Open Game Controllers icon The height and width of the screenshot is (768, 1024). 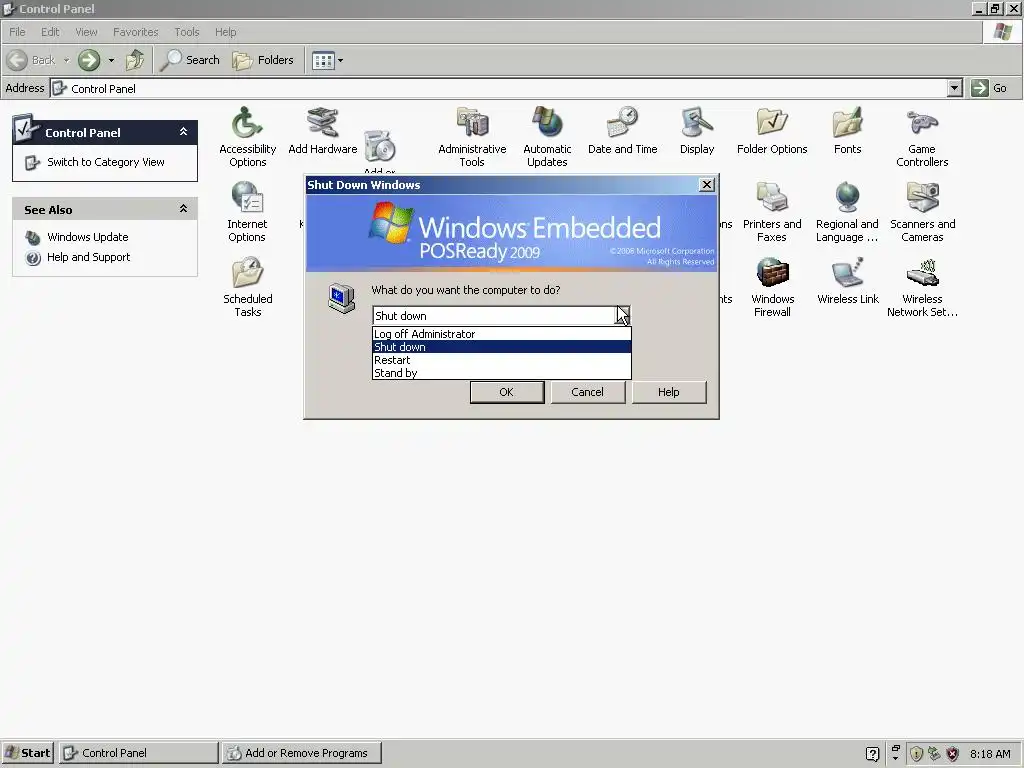coord(922,136)
